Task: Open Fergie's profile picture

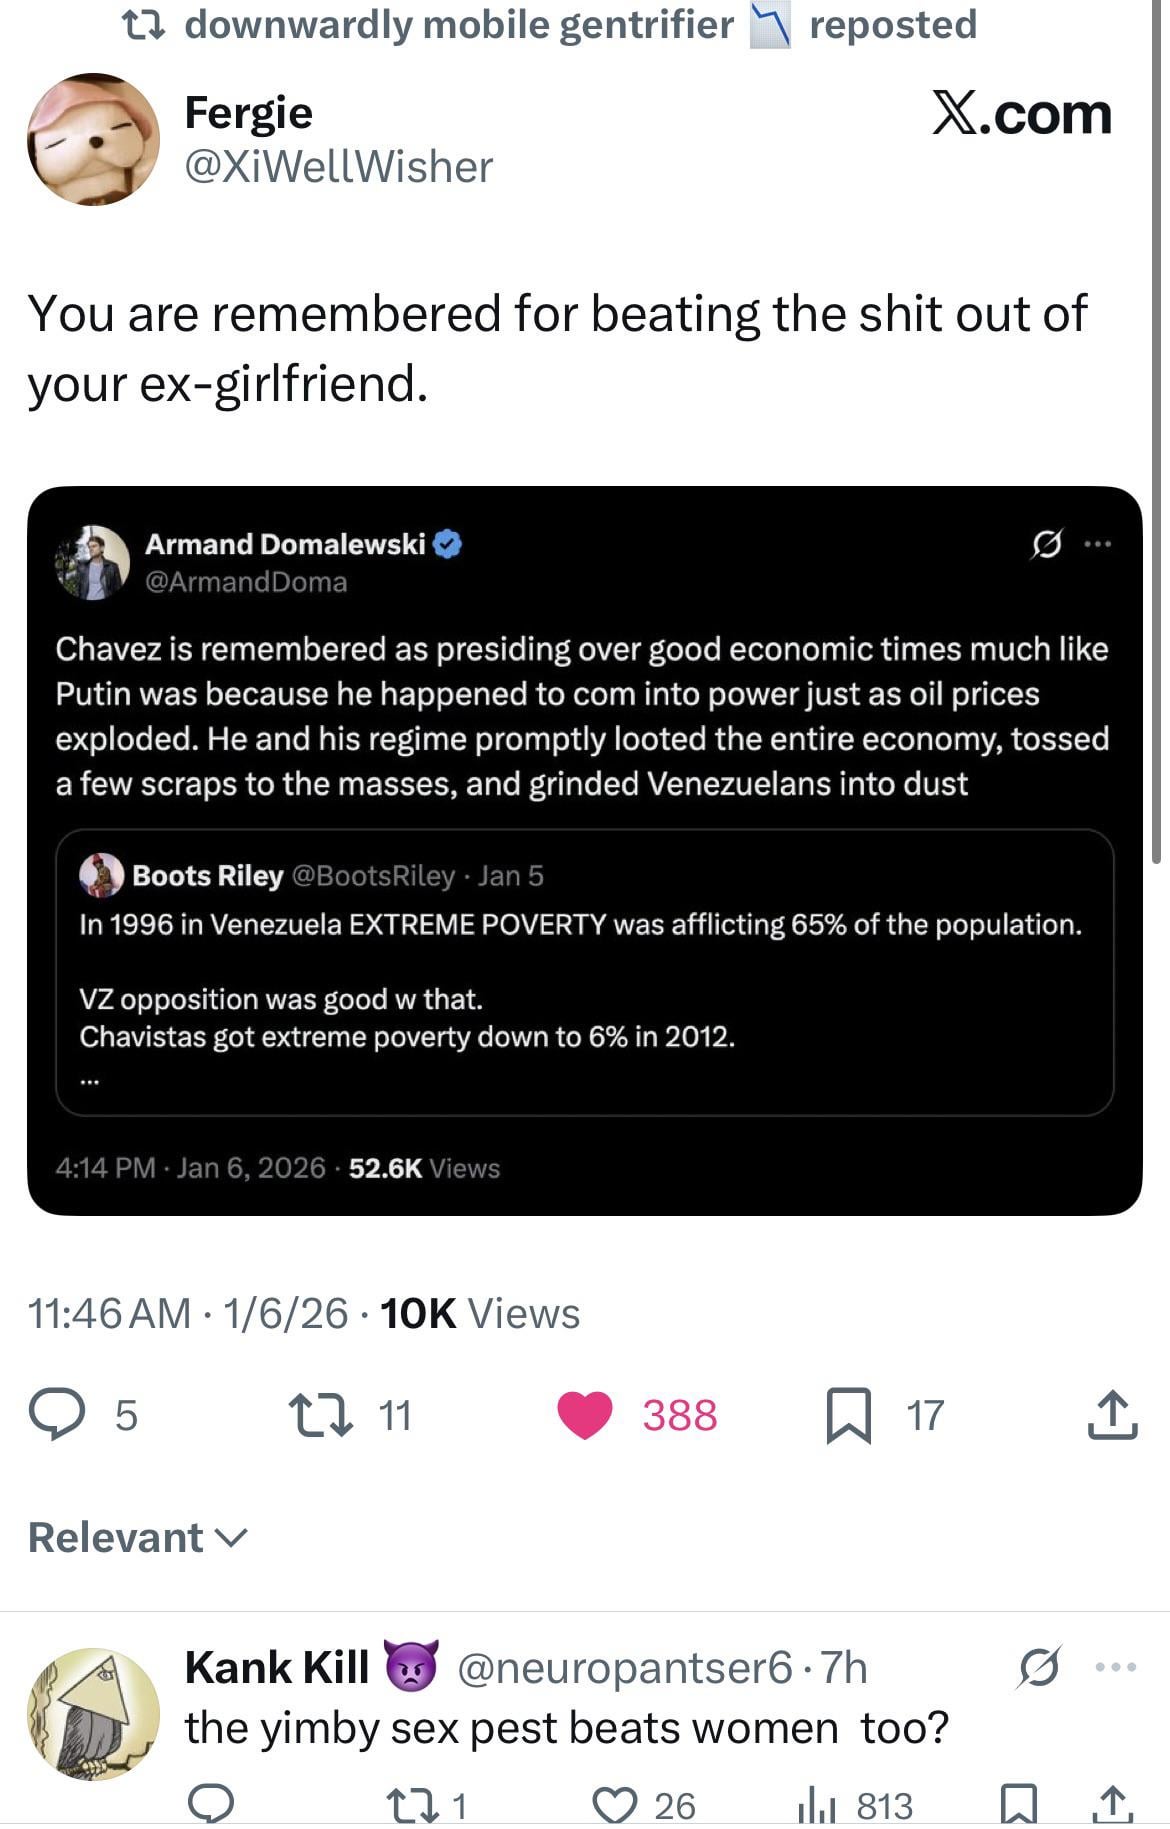Action: point(93,139)
